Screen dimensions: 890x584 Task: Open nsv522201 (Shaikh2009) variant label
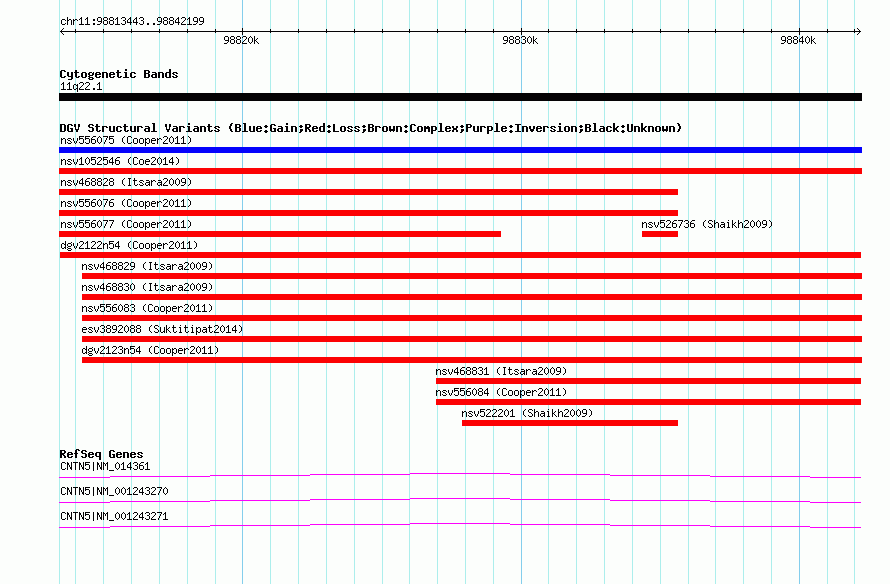(527, 413)
